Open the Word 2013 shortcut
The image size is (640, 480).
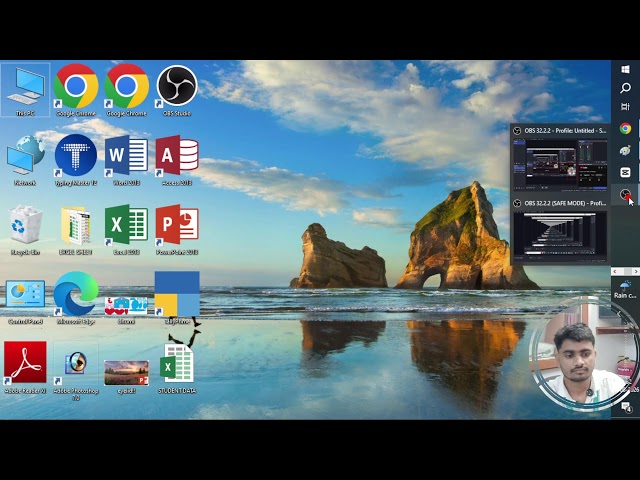click(x=126, y=160)
